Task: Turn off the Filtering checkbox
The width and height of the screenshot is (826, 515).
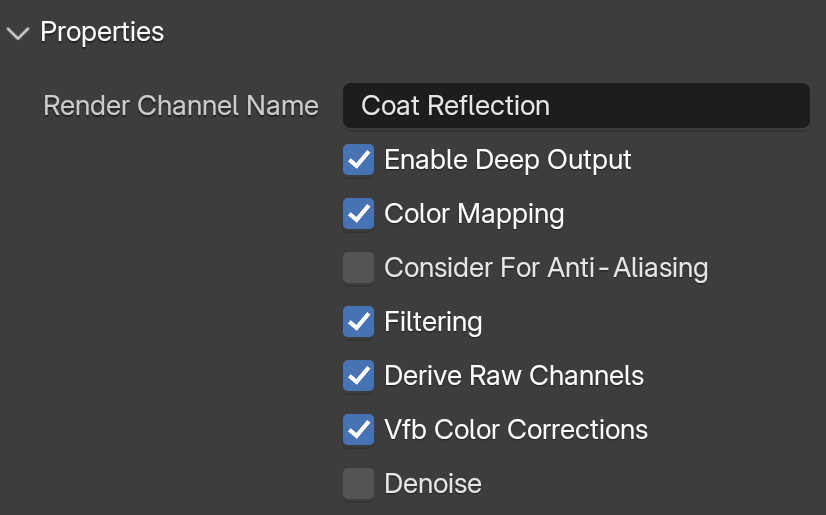Action: point(358,321)
